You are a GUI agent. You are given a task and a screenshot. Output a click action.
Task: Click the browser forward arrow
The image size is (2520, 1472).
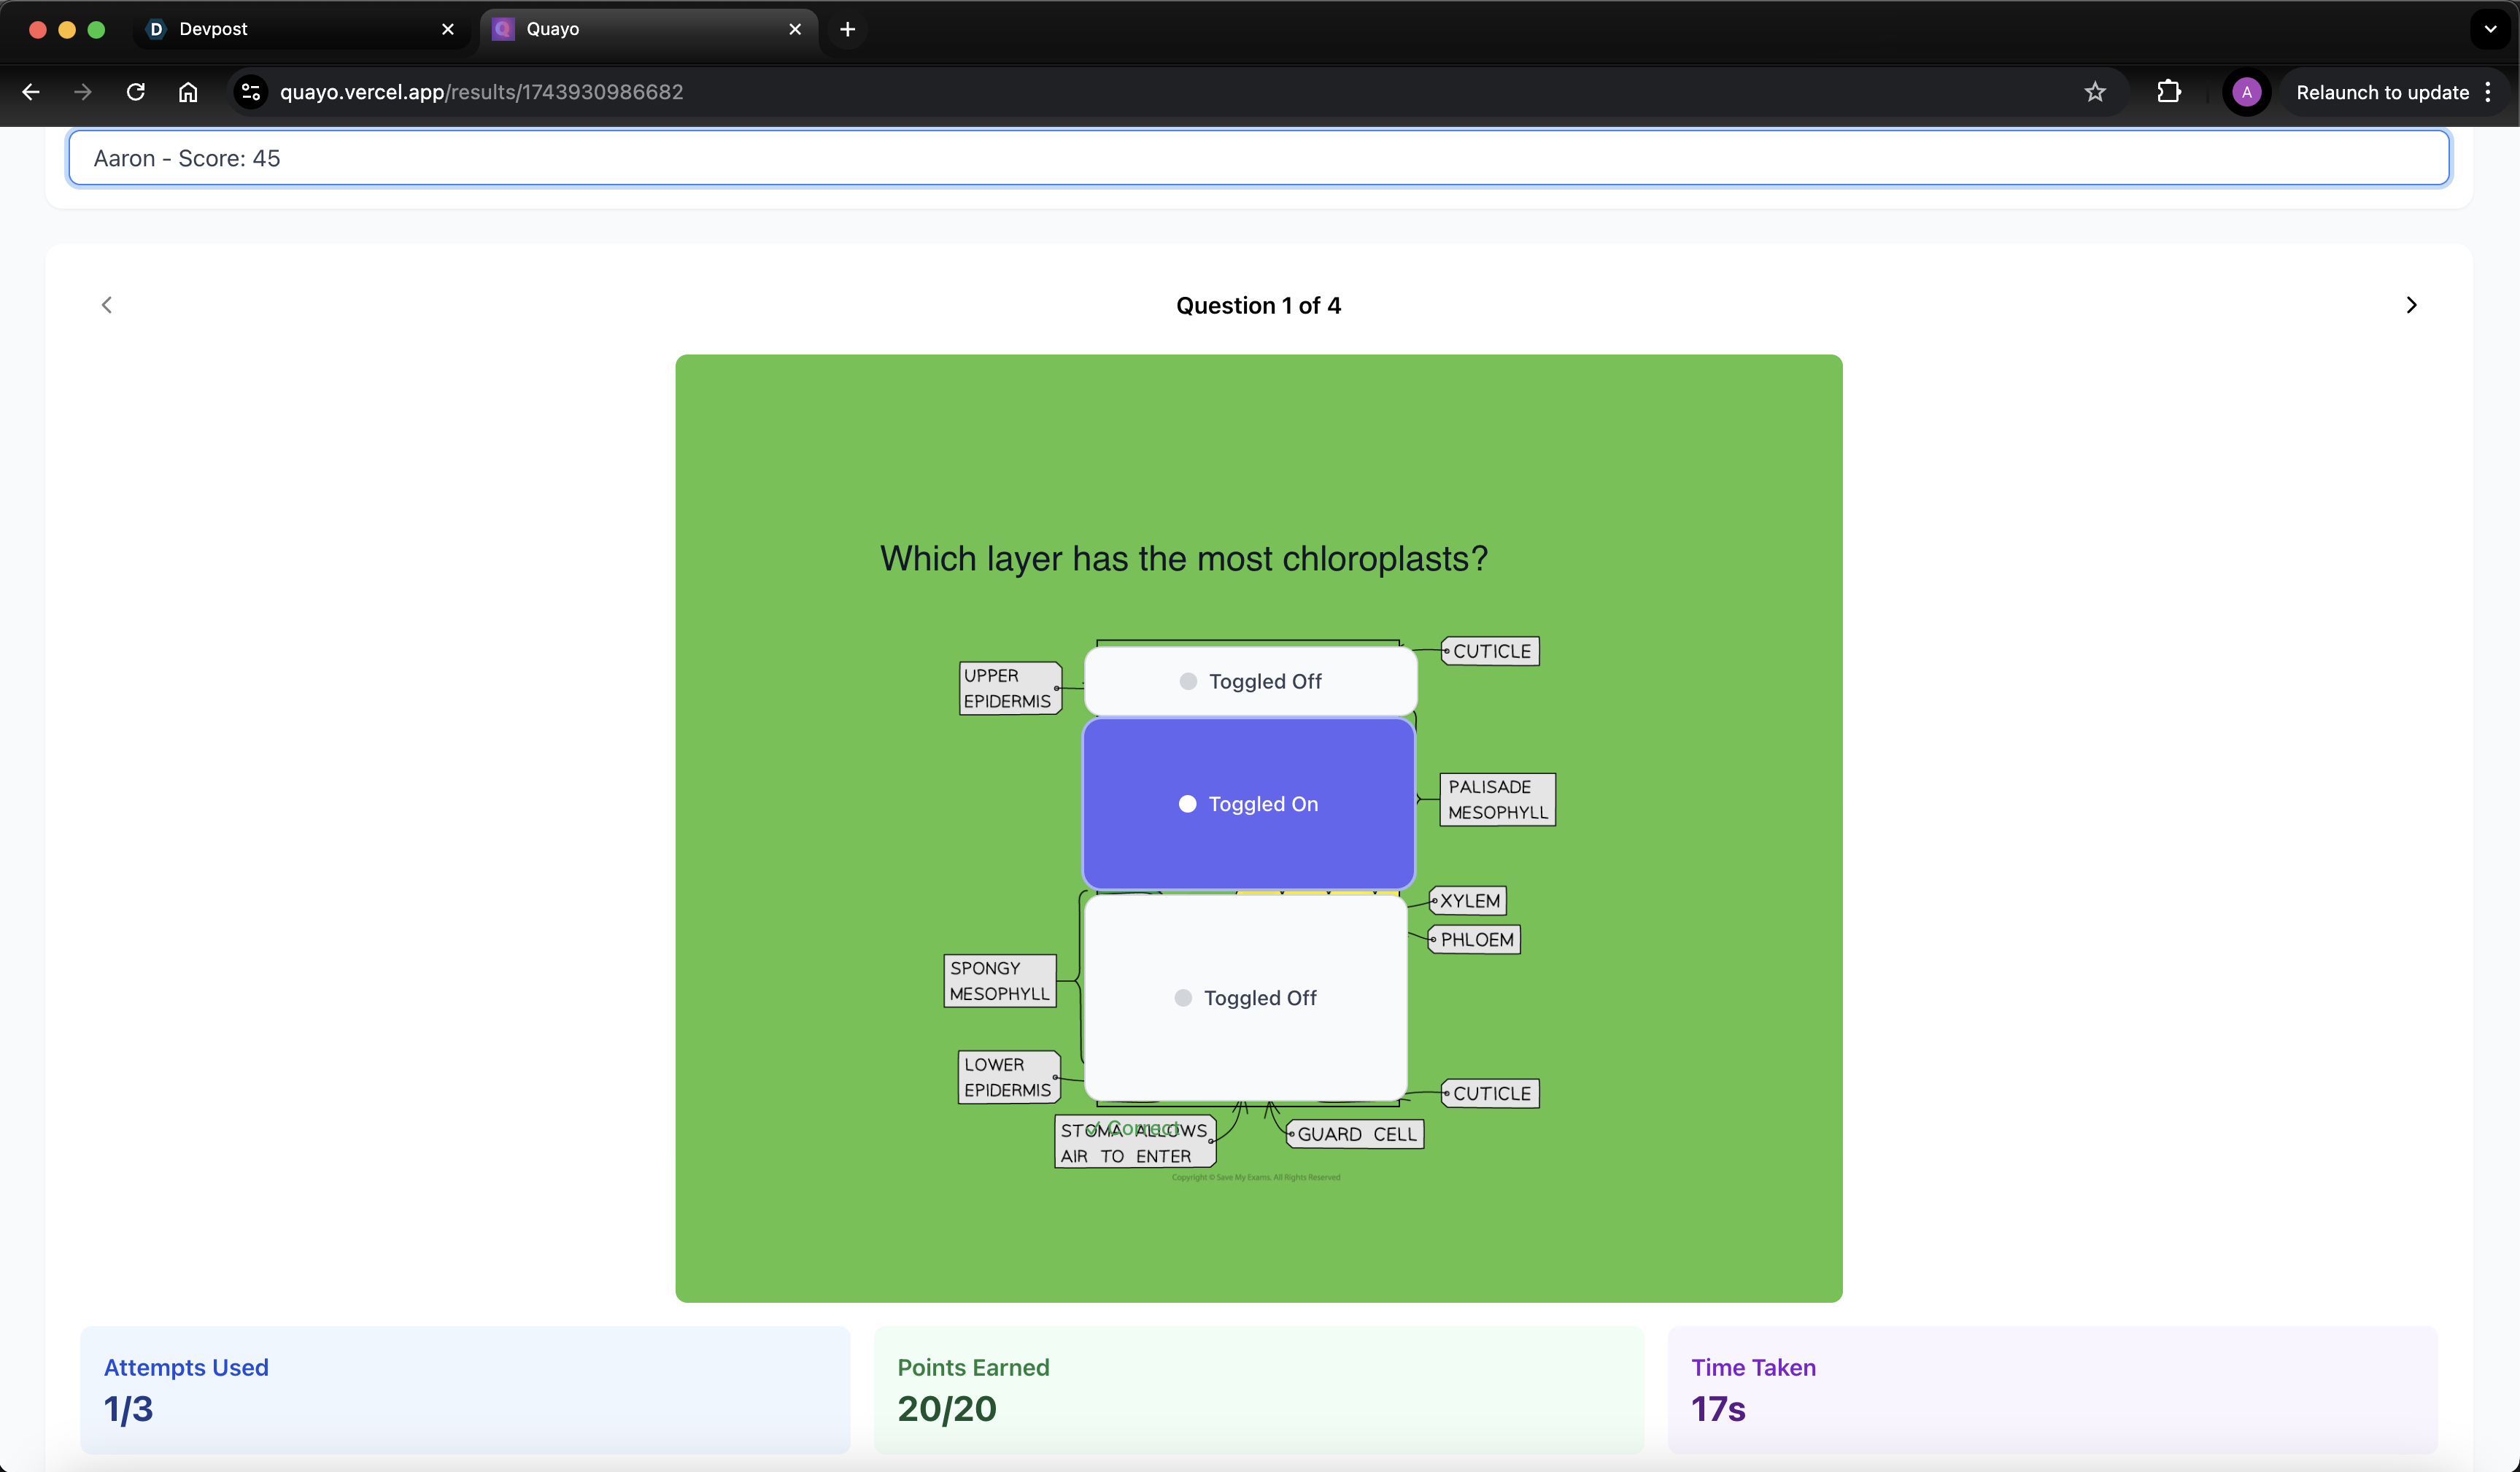pos(83,92)
